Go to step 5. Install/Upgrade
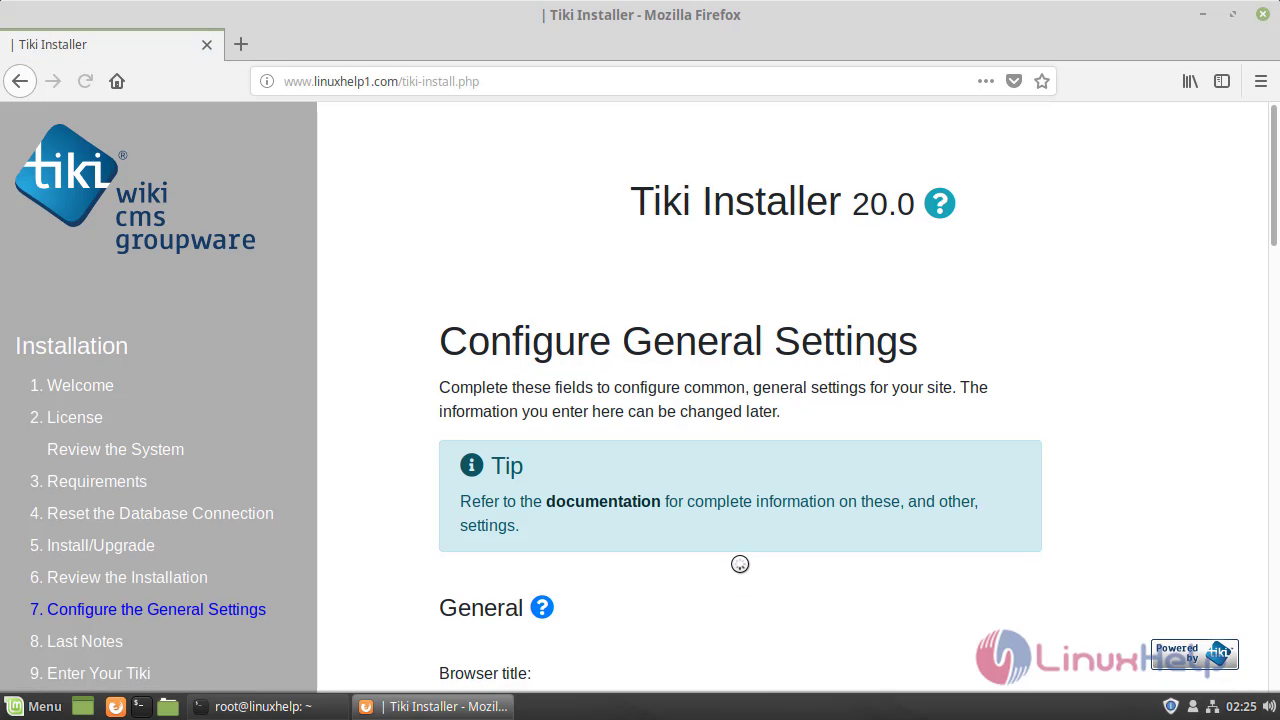 tap(92, 545)
